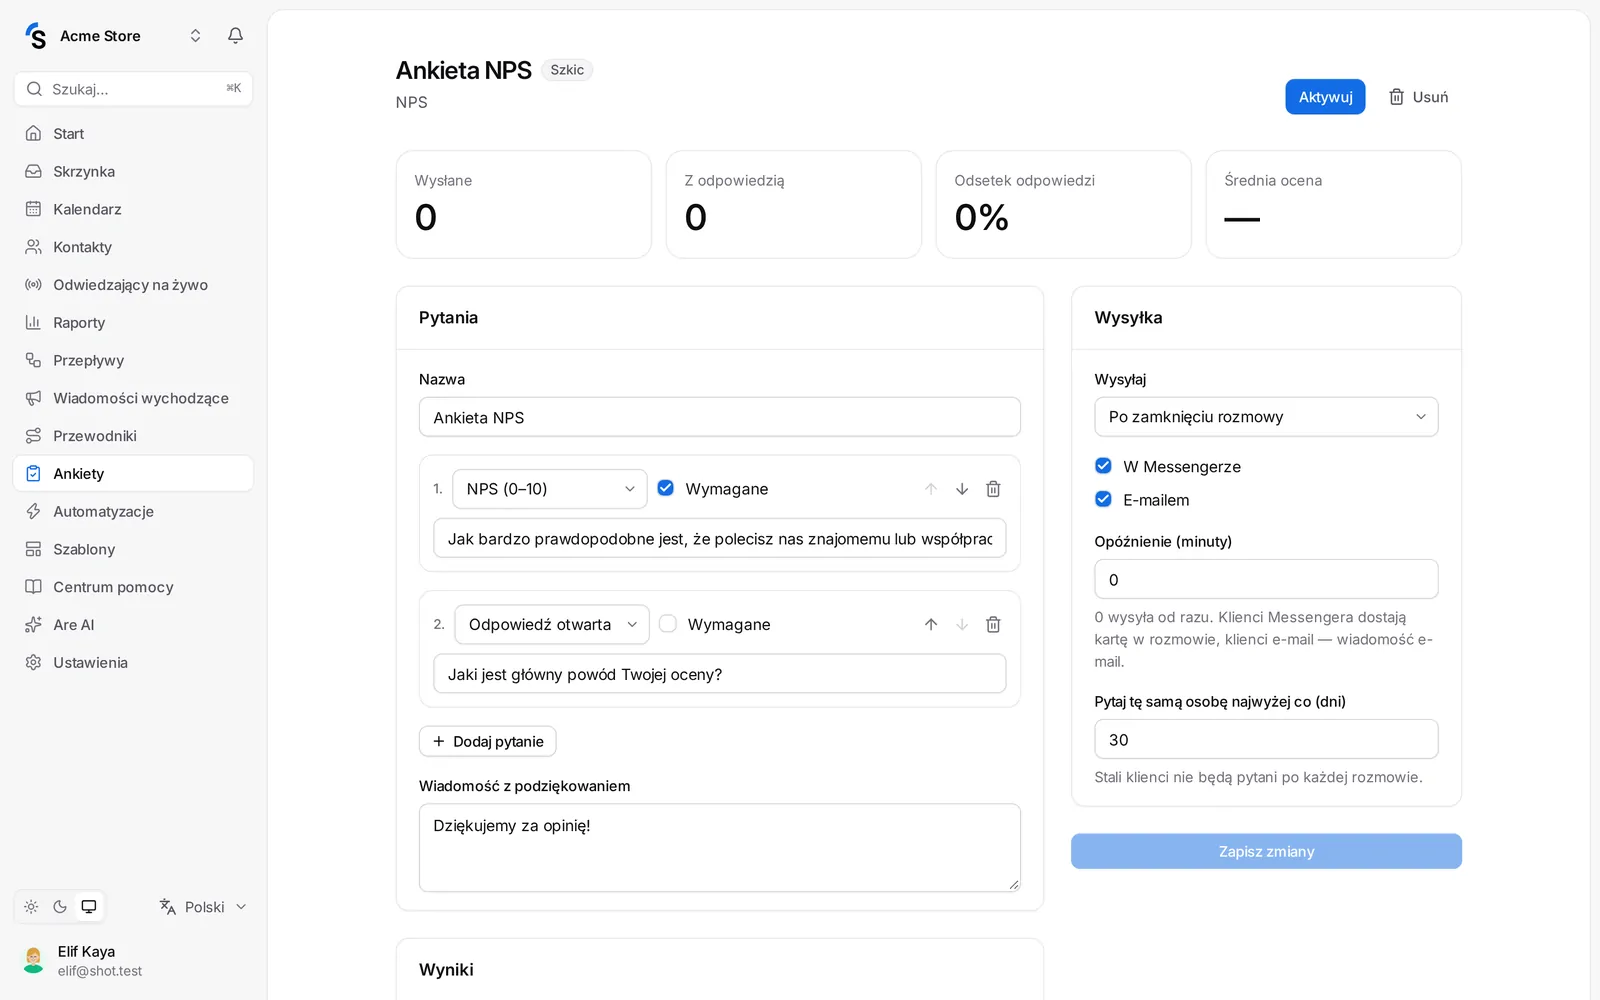The width and height of the screenshot is (1600, 1000).
Task: Open Raporty in sidebar
Action: (133, 322)
